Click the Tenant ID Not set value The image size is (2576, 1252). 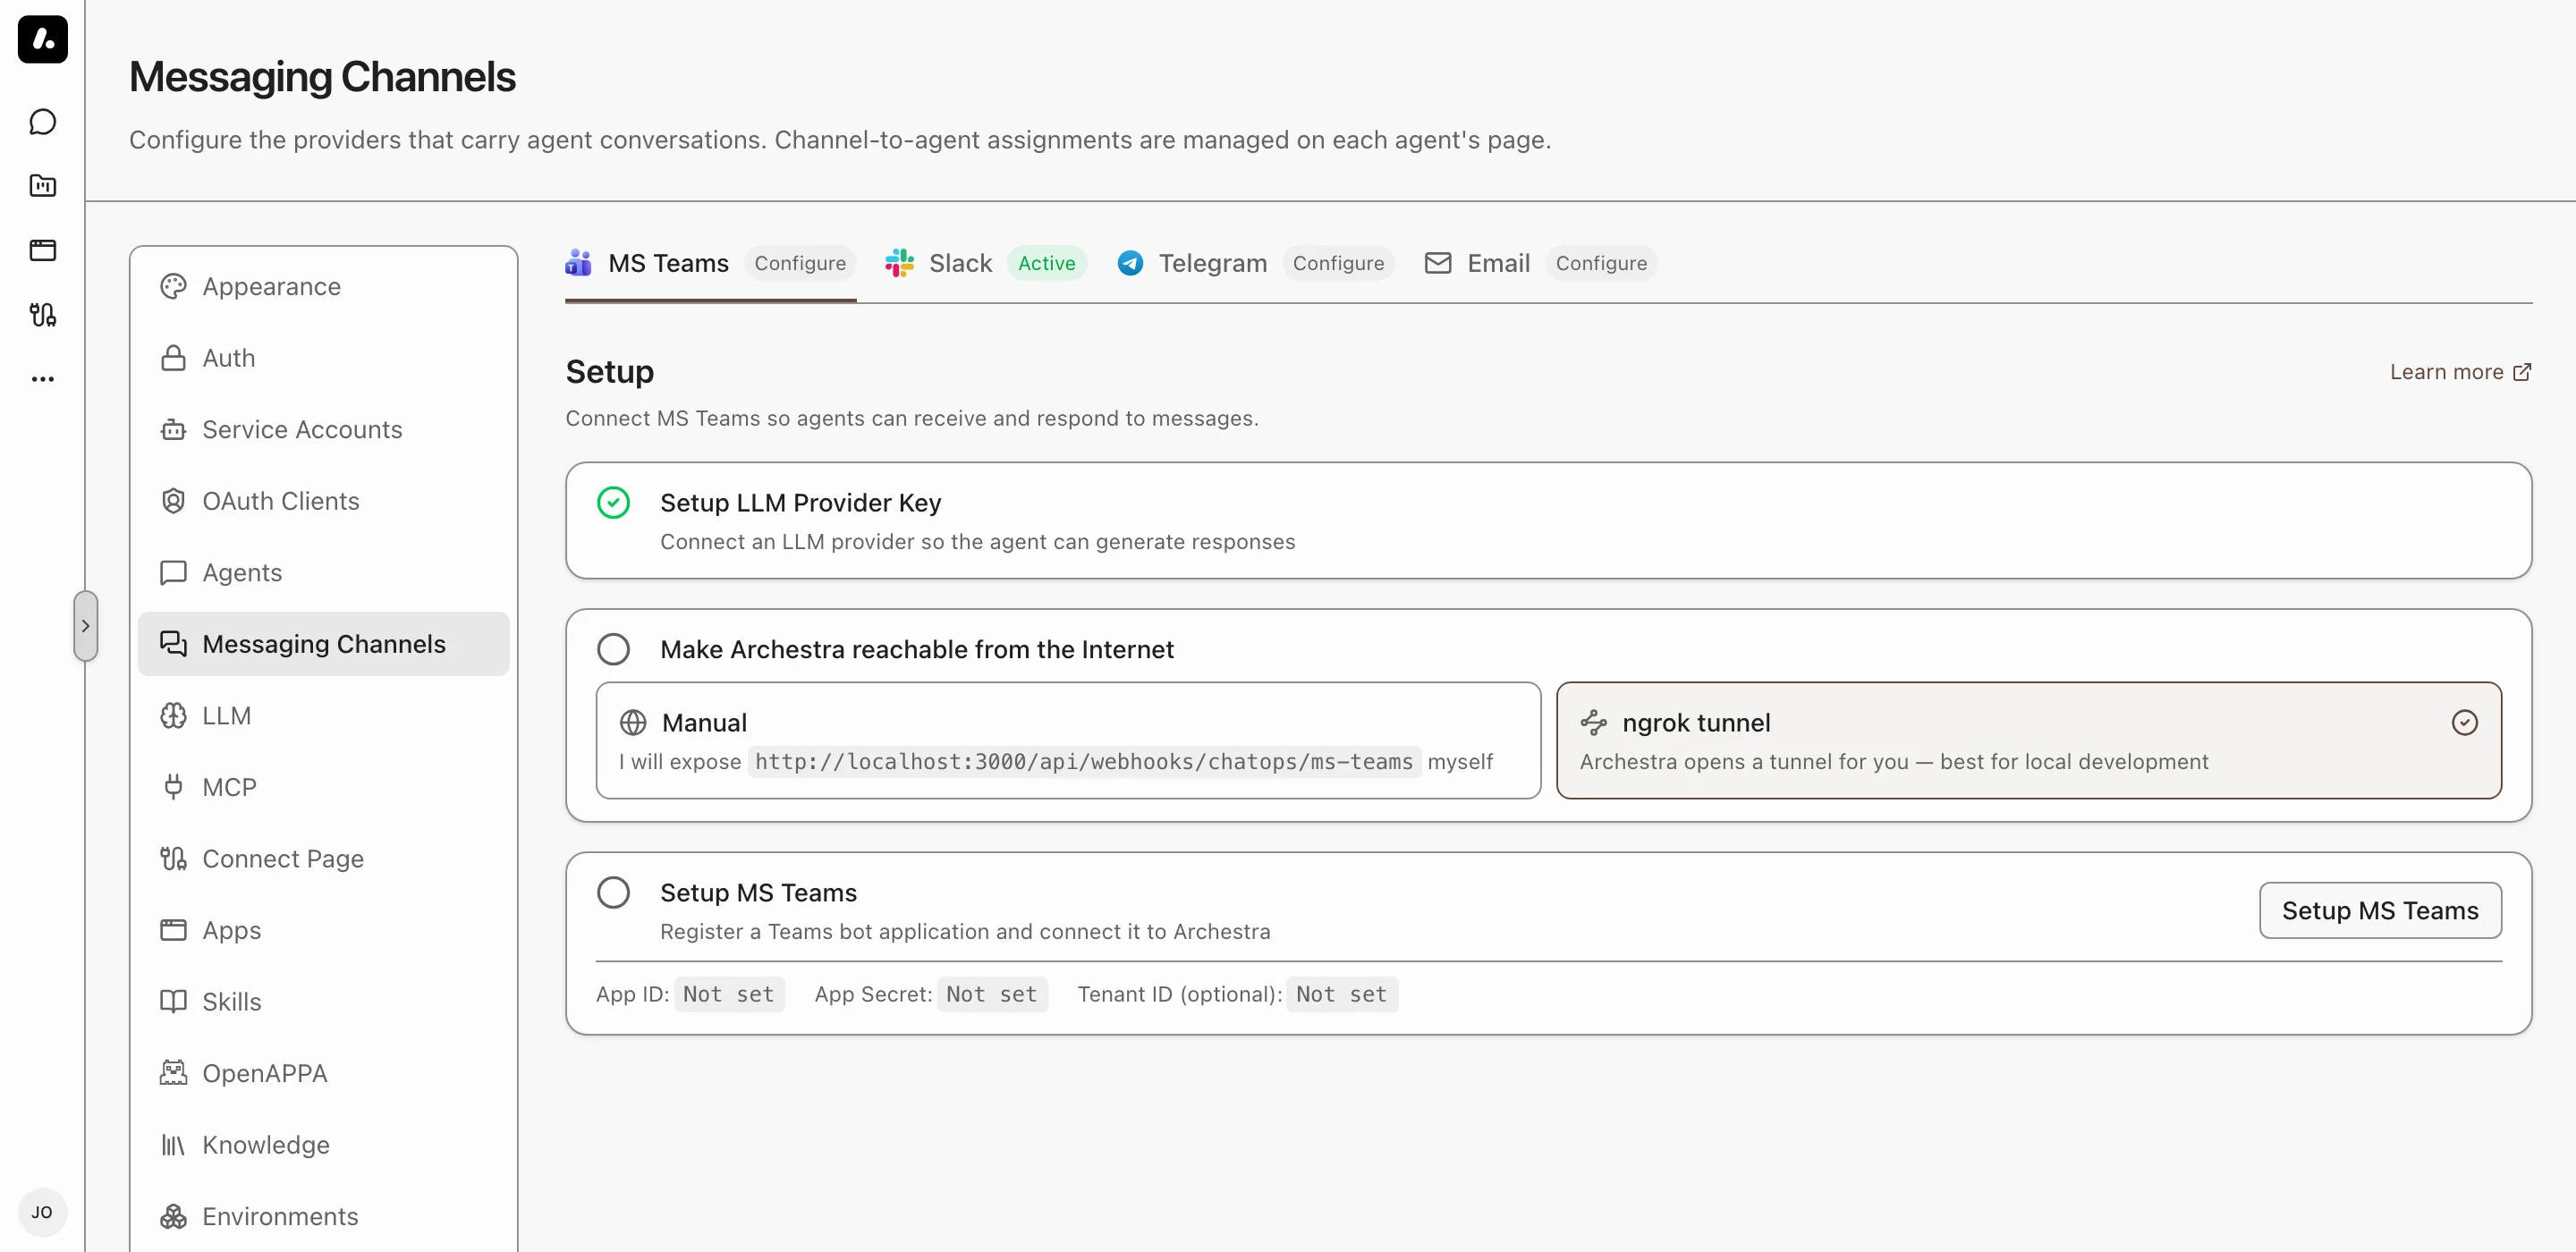tap(1342, 995)
